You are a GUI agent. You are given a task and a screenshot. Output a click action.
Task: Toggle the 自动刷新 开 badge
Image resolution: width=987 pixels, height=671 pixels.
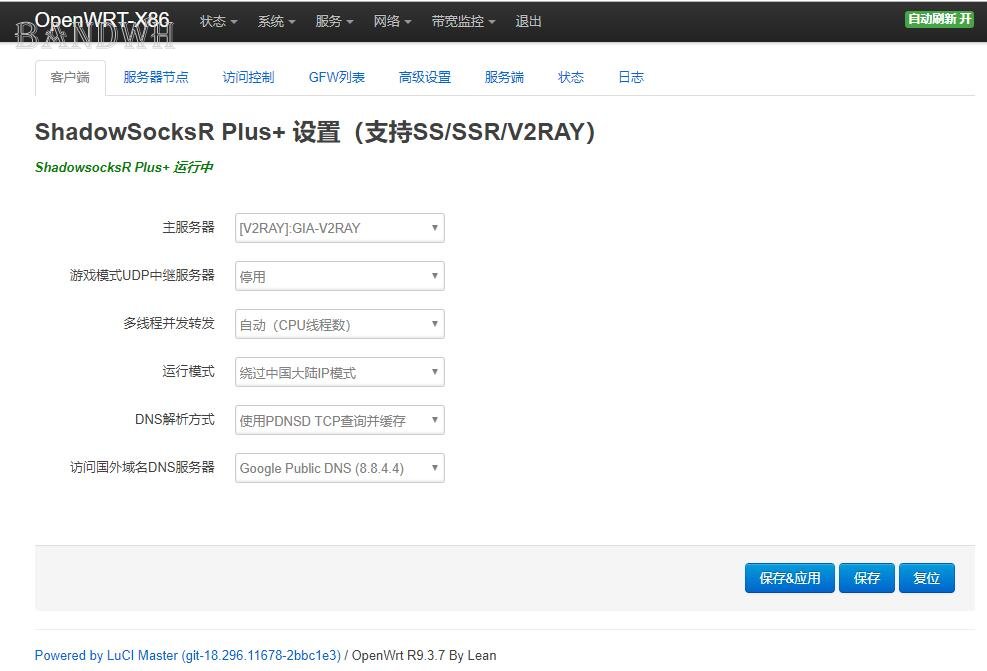(x=939, y=20)
